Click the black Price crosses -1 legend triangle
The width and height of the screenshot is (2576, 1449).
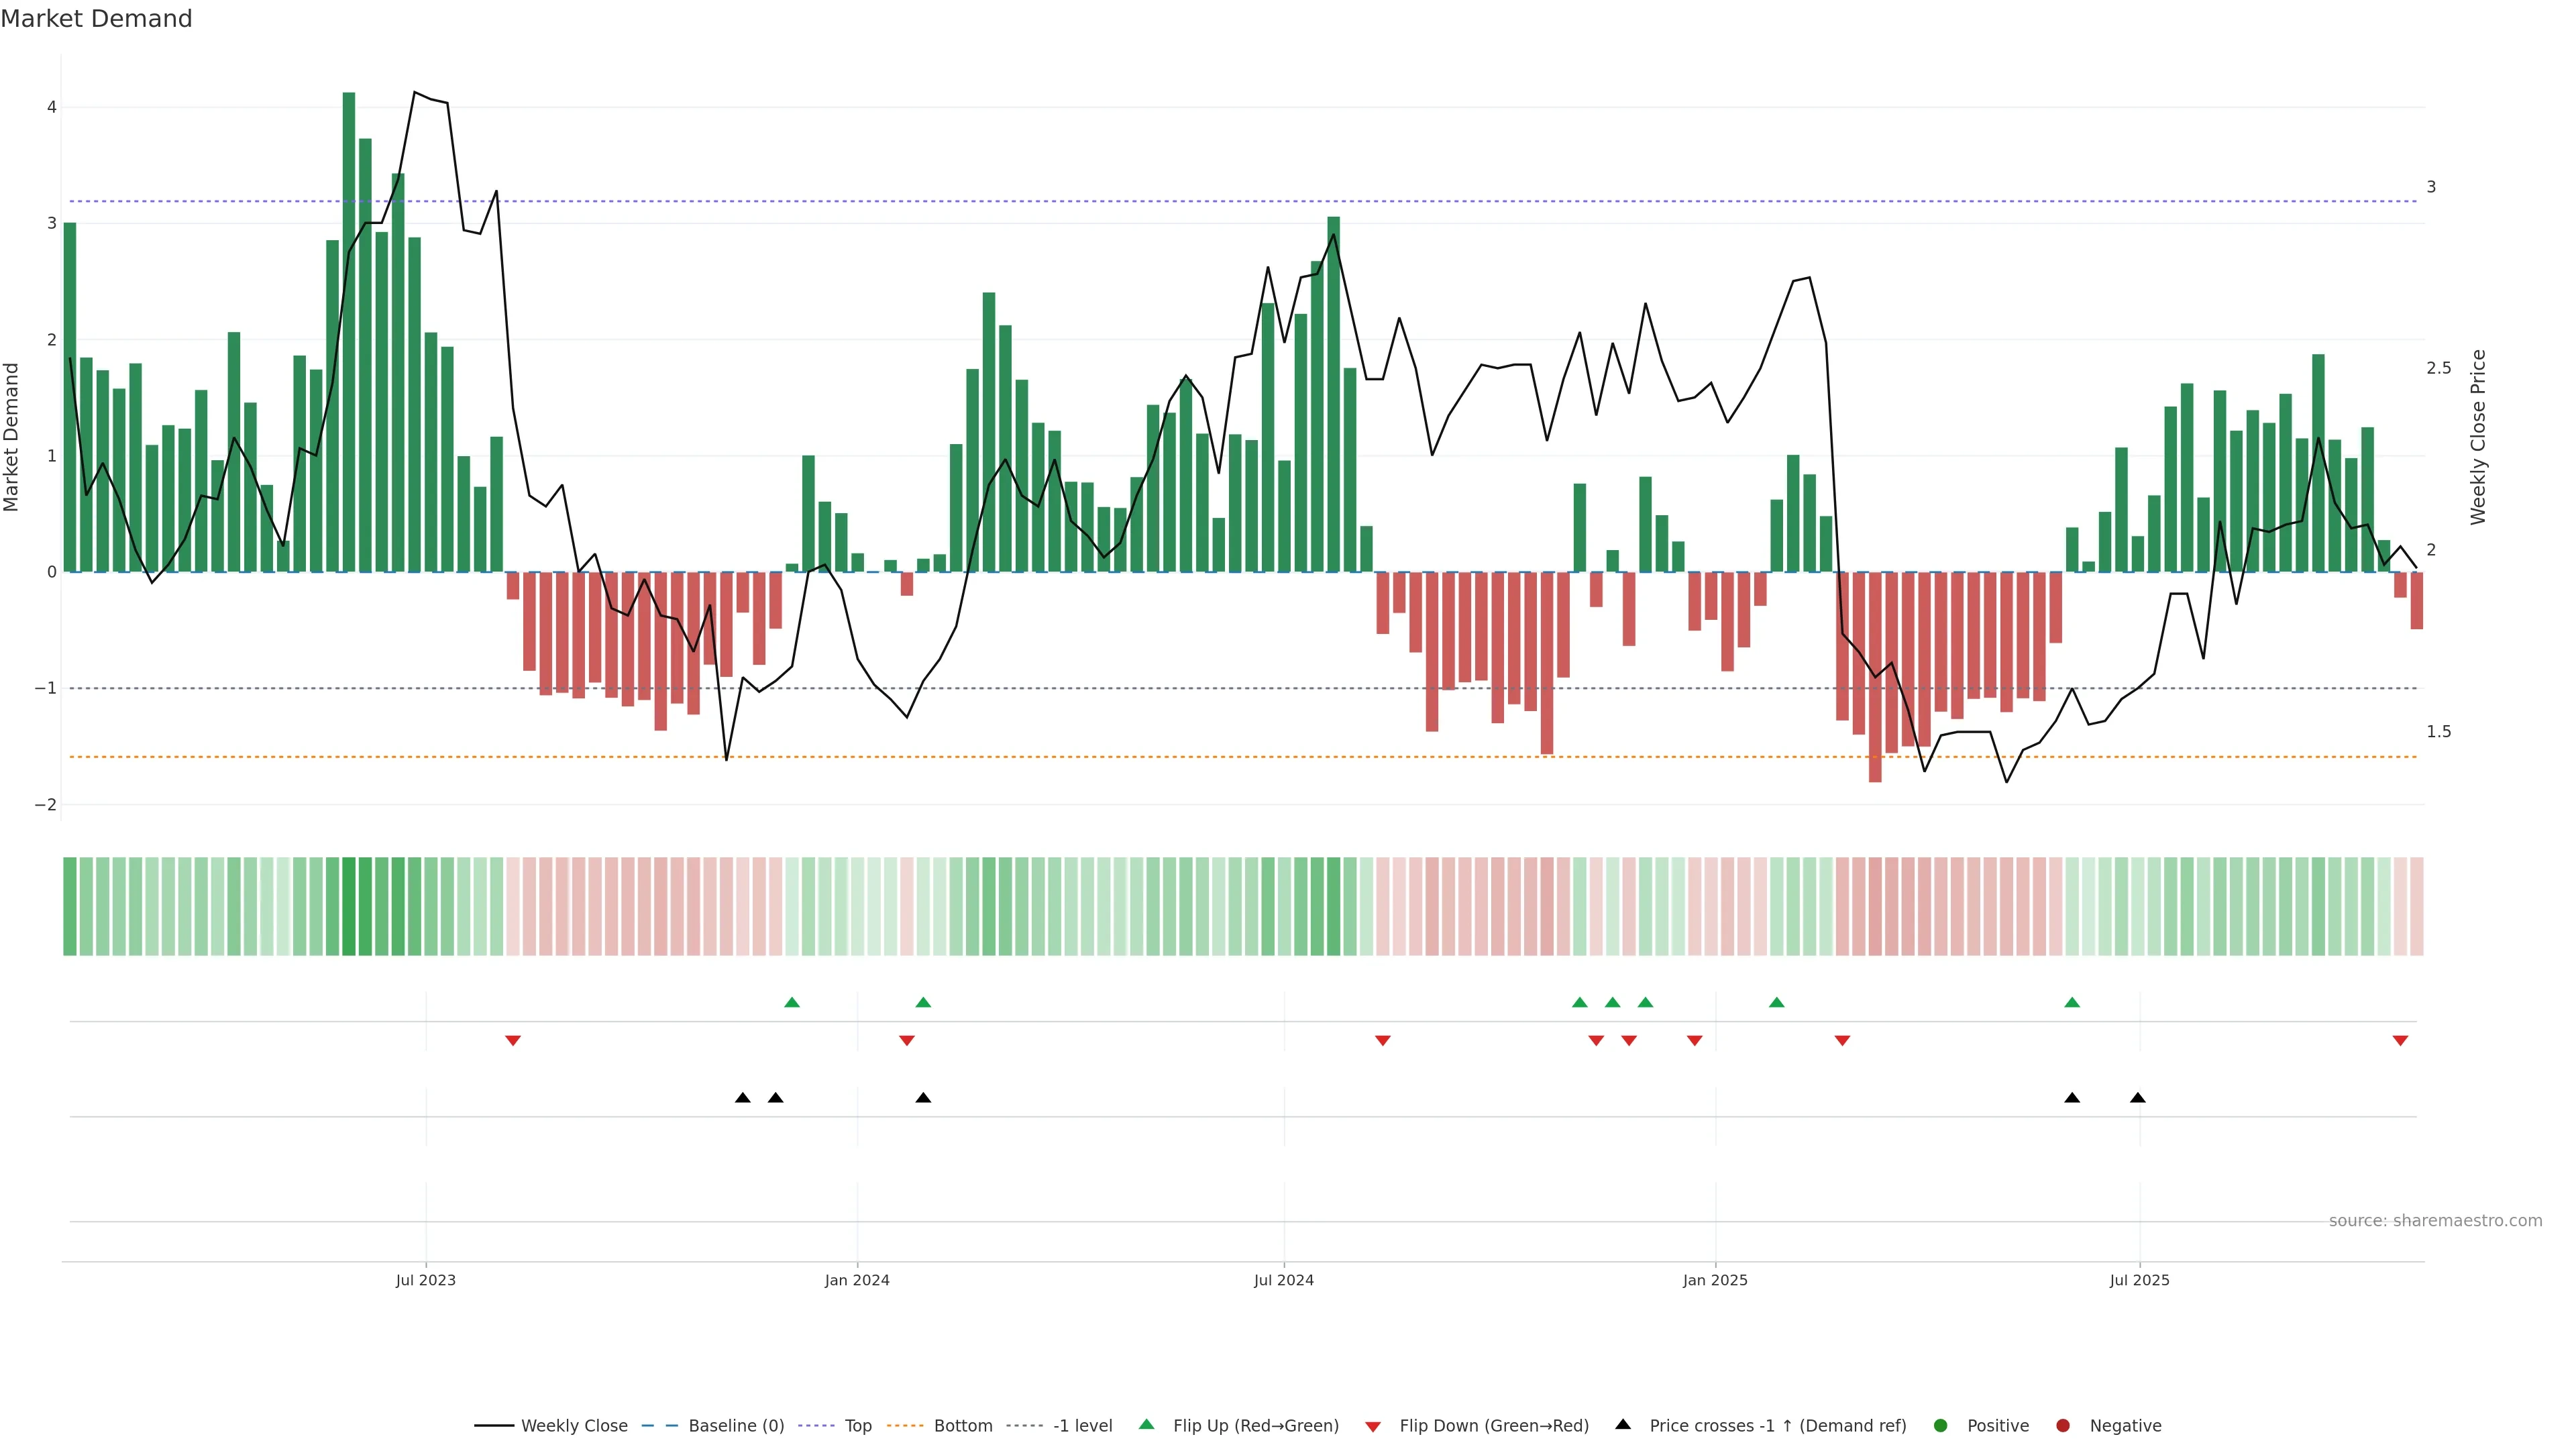coord(1623,1425)
